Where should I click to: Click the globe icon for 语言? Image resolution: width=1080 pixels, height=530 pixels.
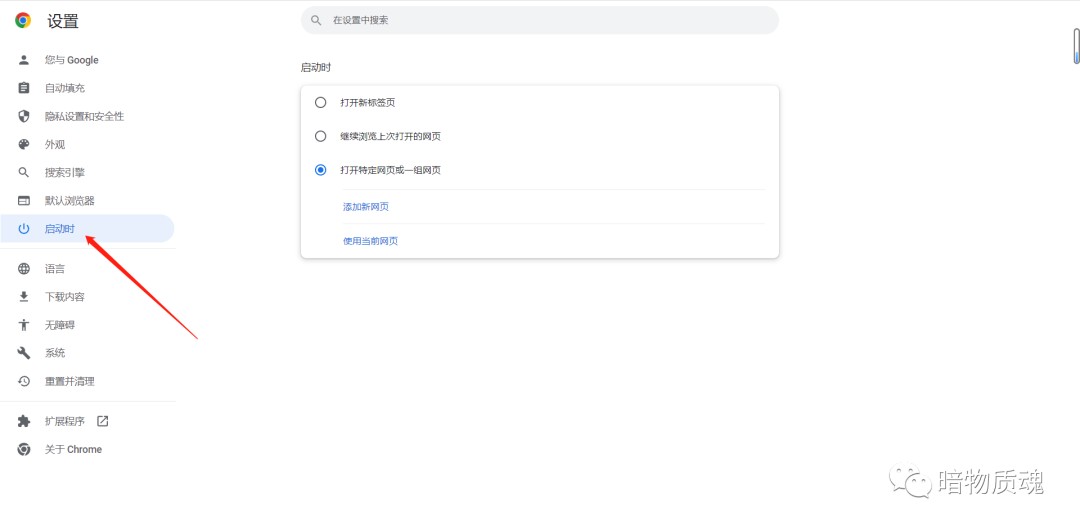pyautogui.click(x=24, y=269)
